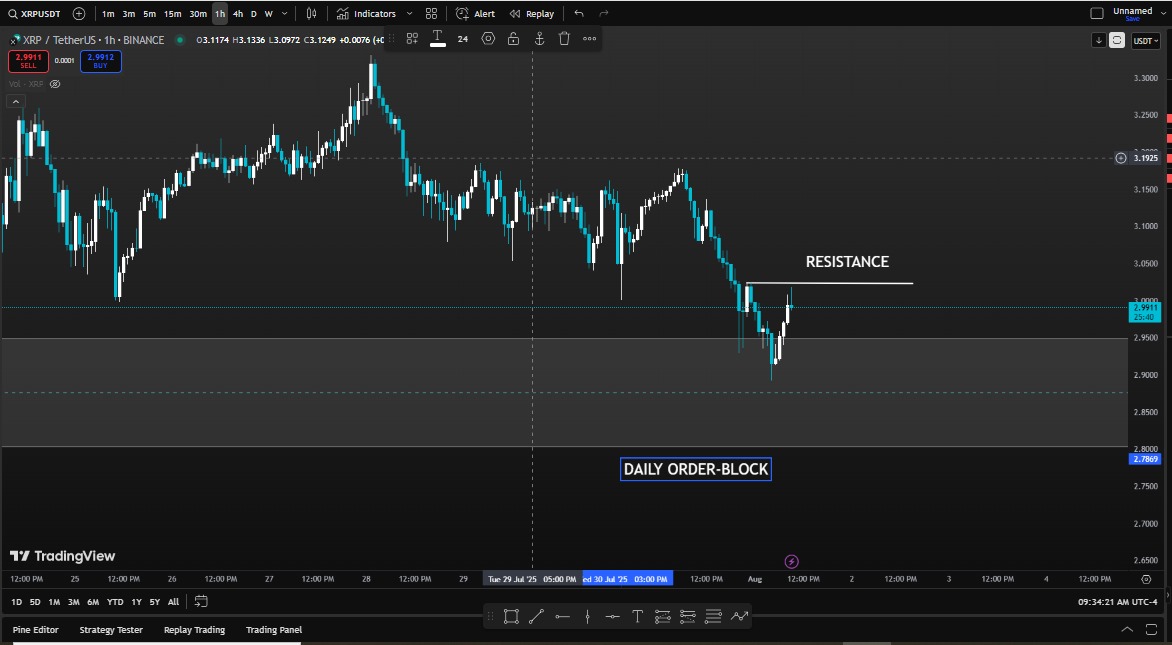The height and width of the screenshot is (645, 1172).
Task: Select price path zigzag arrow tool
Action: [739, 617]
